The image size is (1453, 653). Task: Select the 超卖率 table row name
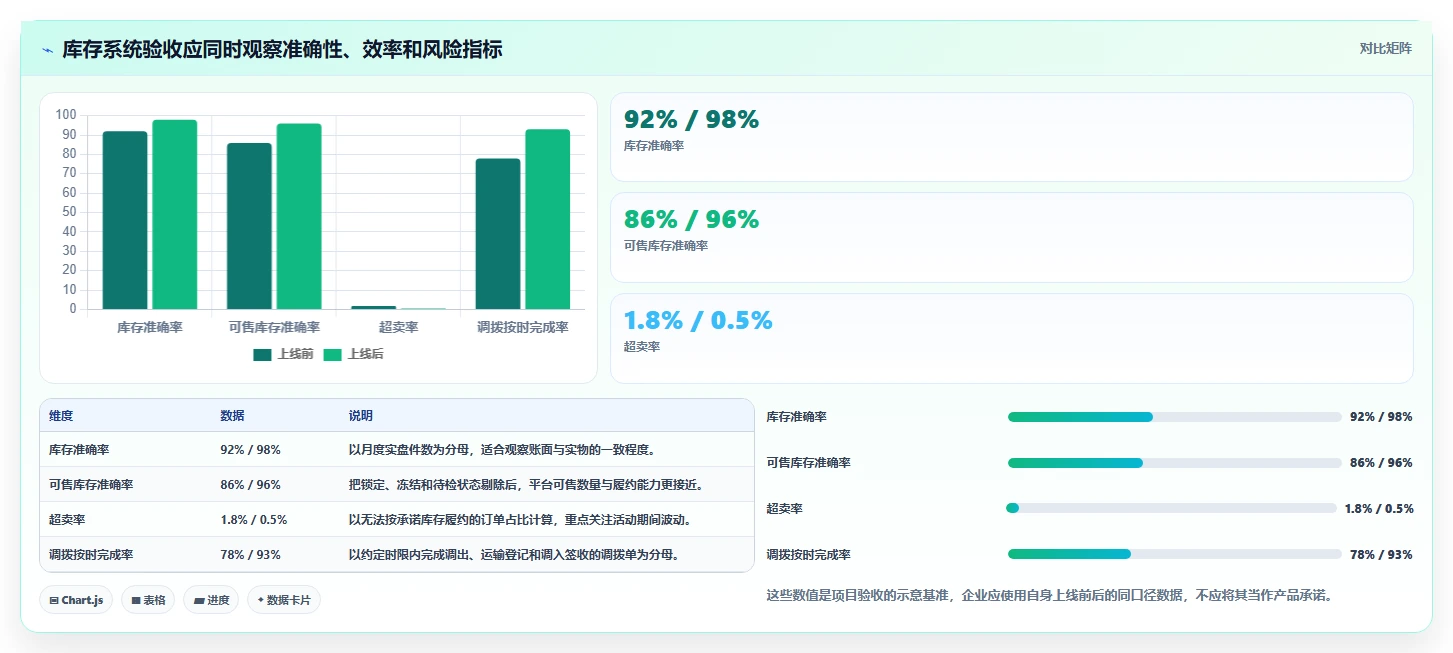tap(67, 520)
